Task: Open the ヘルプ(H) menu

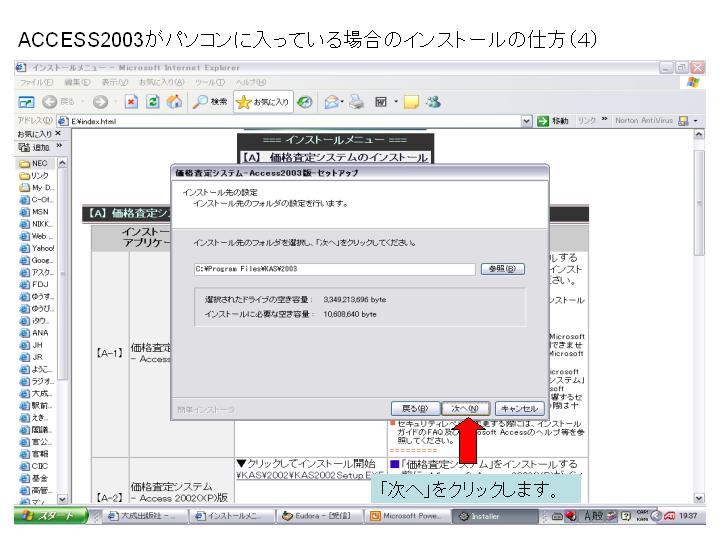Action: coord(251,82)
